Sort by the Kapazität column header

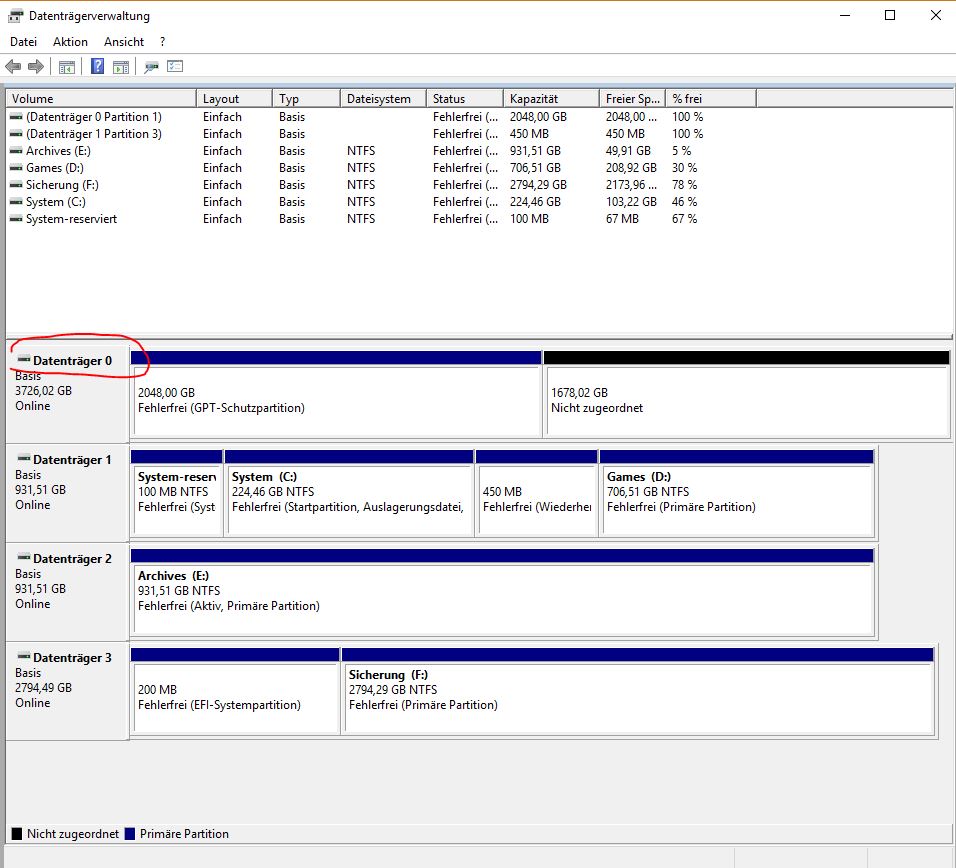tap(551, 98)
